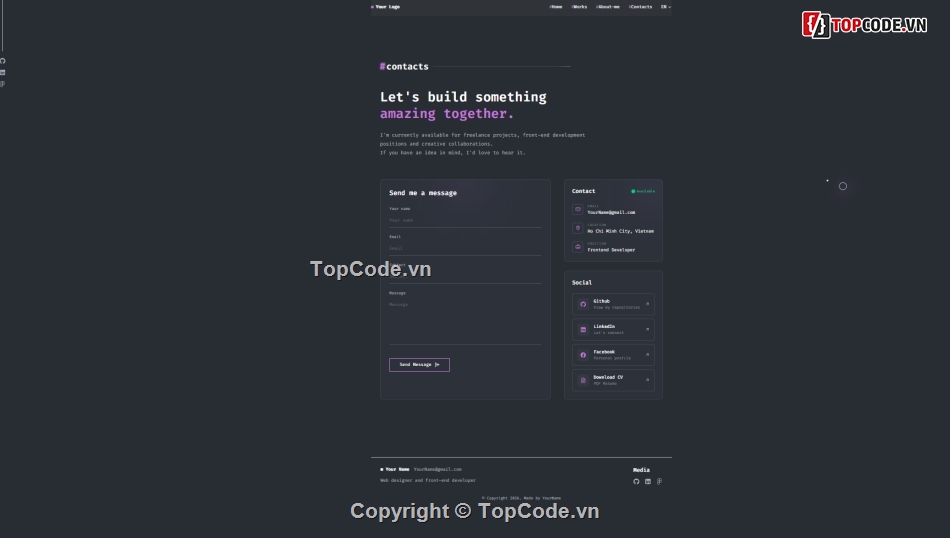The image size is (950, 538).
Task: Click the Your name input field
Action: 465,221
